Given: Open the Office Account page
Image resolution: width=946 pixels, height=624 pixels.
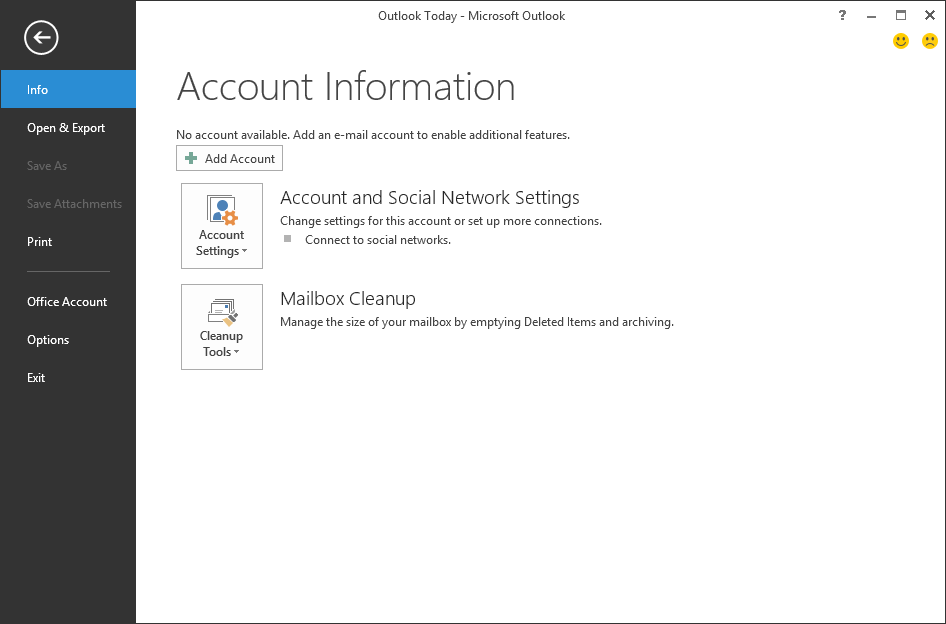Looking at the screenshot, I should (x=67, y=302).
